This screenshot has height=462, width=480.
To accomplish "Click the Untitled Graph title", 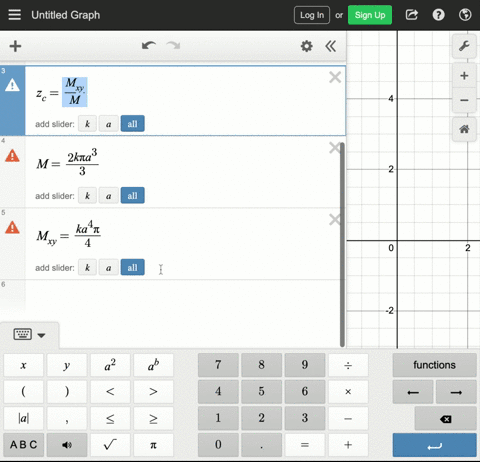I will click(x=66, y=15).
